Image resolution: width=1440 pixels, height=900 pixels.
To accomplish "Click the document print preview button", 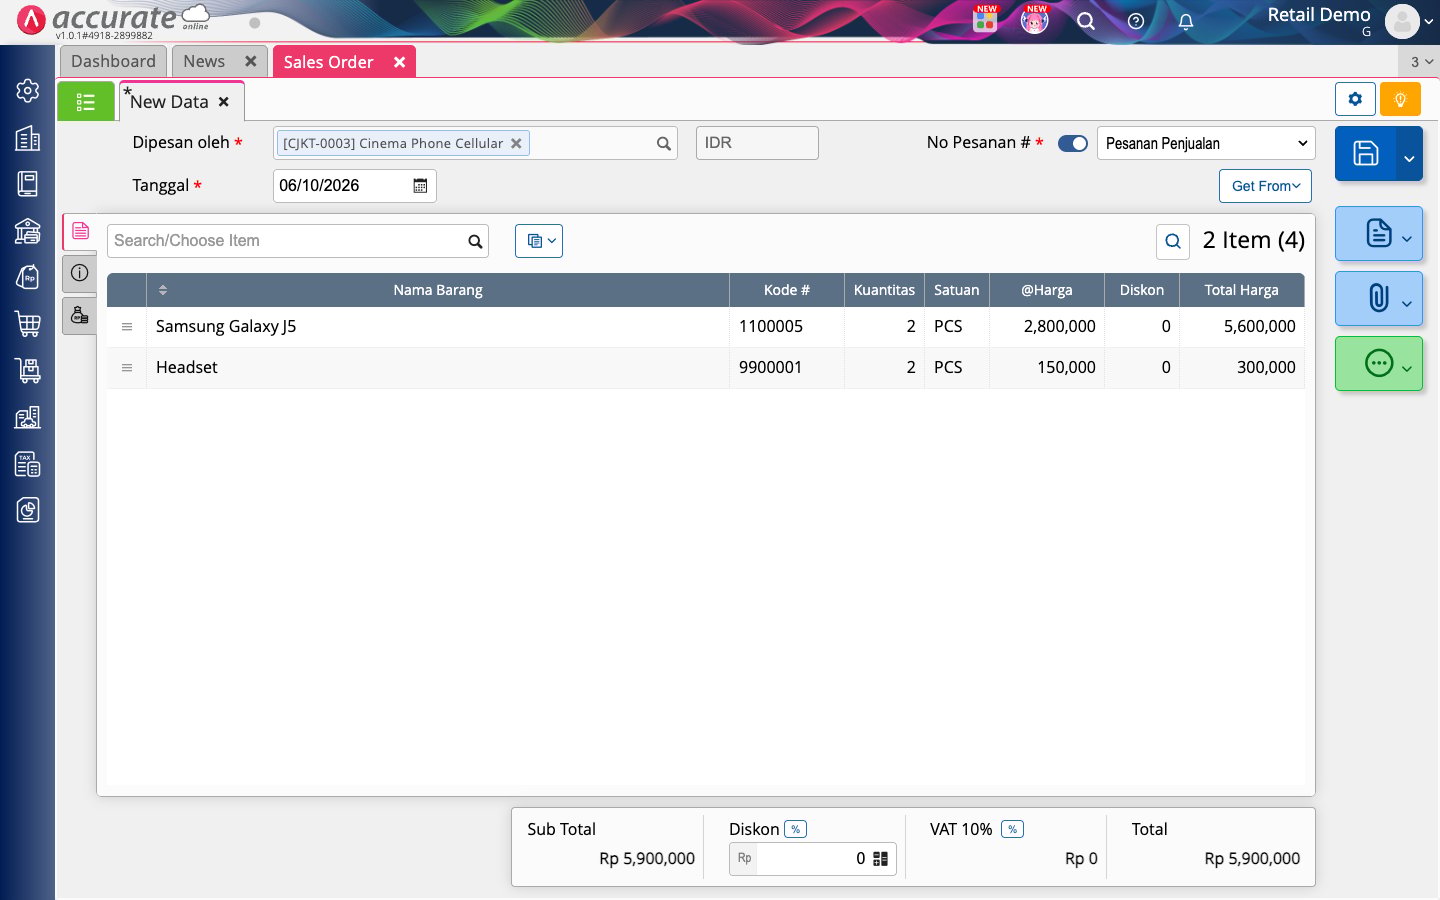I will (x=1379, y=234).
